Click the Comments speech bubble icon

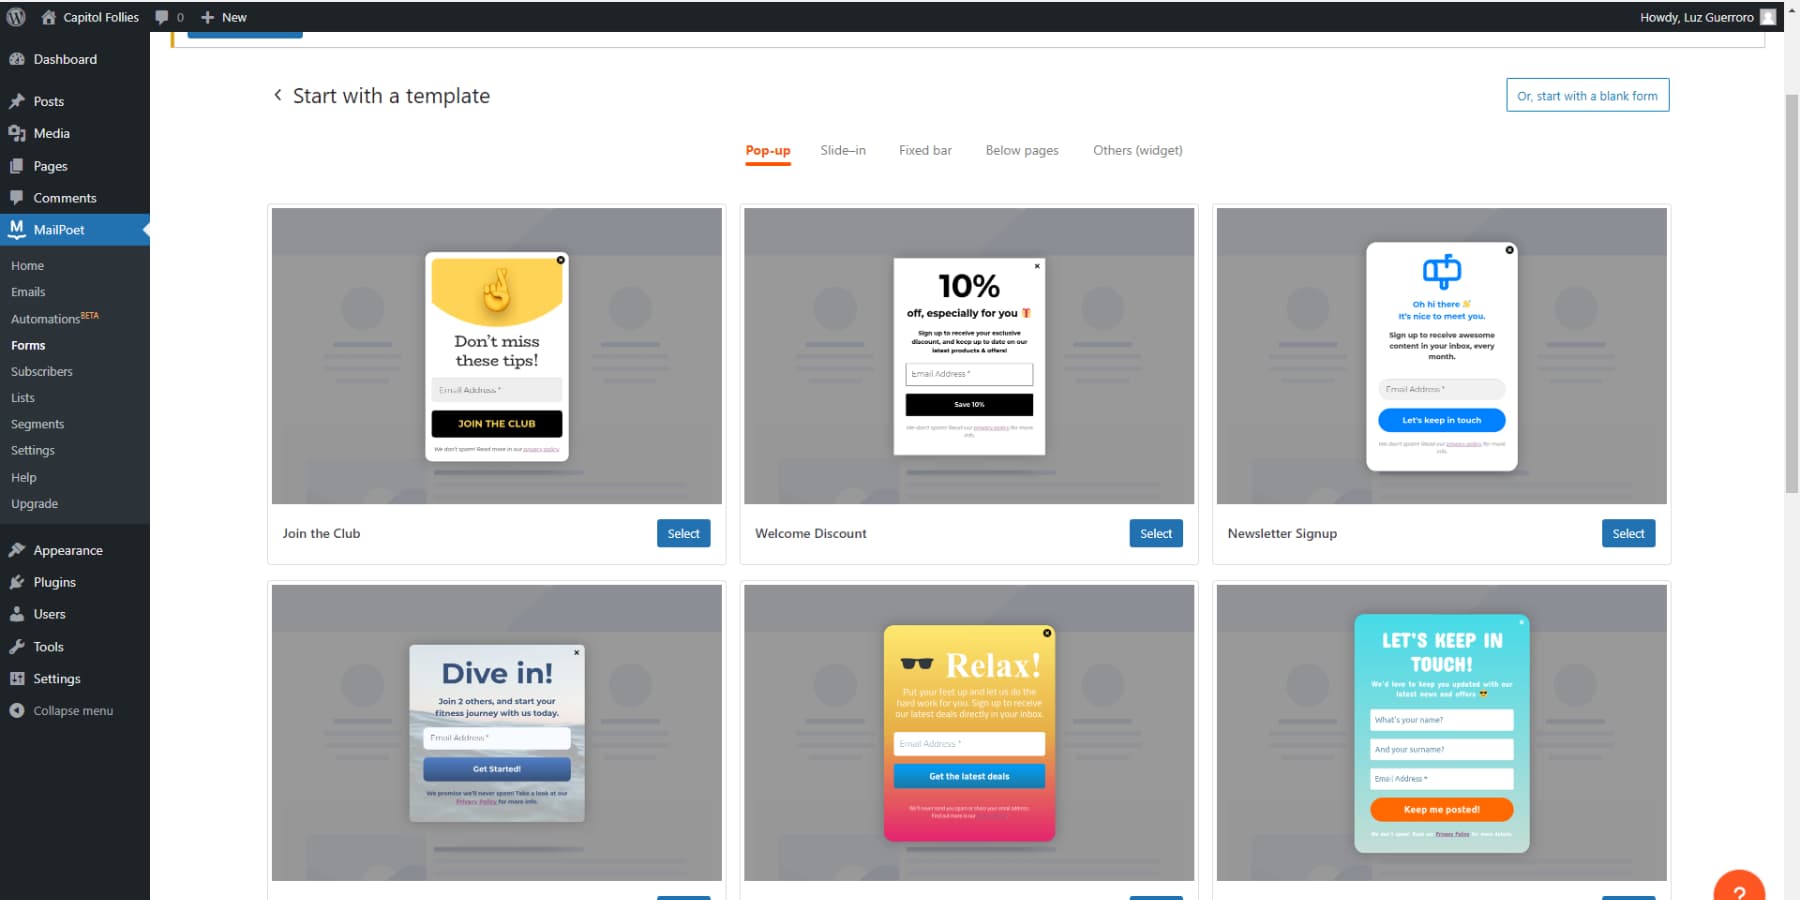[20, 197]
